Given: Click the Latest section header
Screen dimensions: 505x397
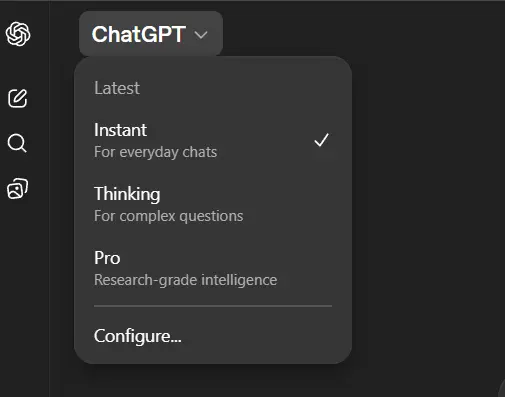Looking at the screenshot, I should click(x=117, y=88).
